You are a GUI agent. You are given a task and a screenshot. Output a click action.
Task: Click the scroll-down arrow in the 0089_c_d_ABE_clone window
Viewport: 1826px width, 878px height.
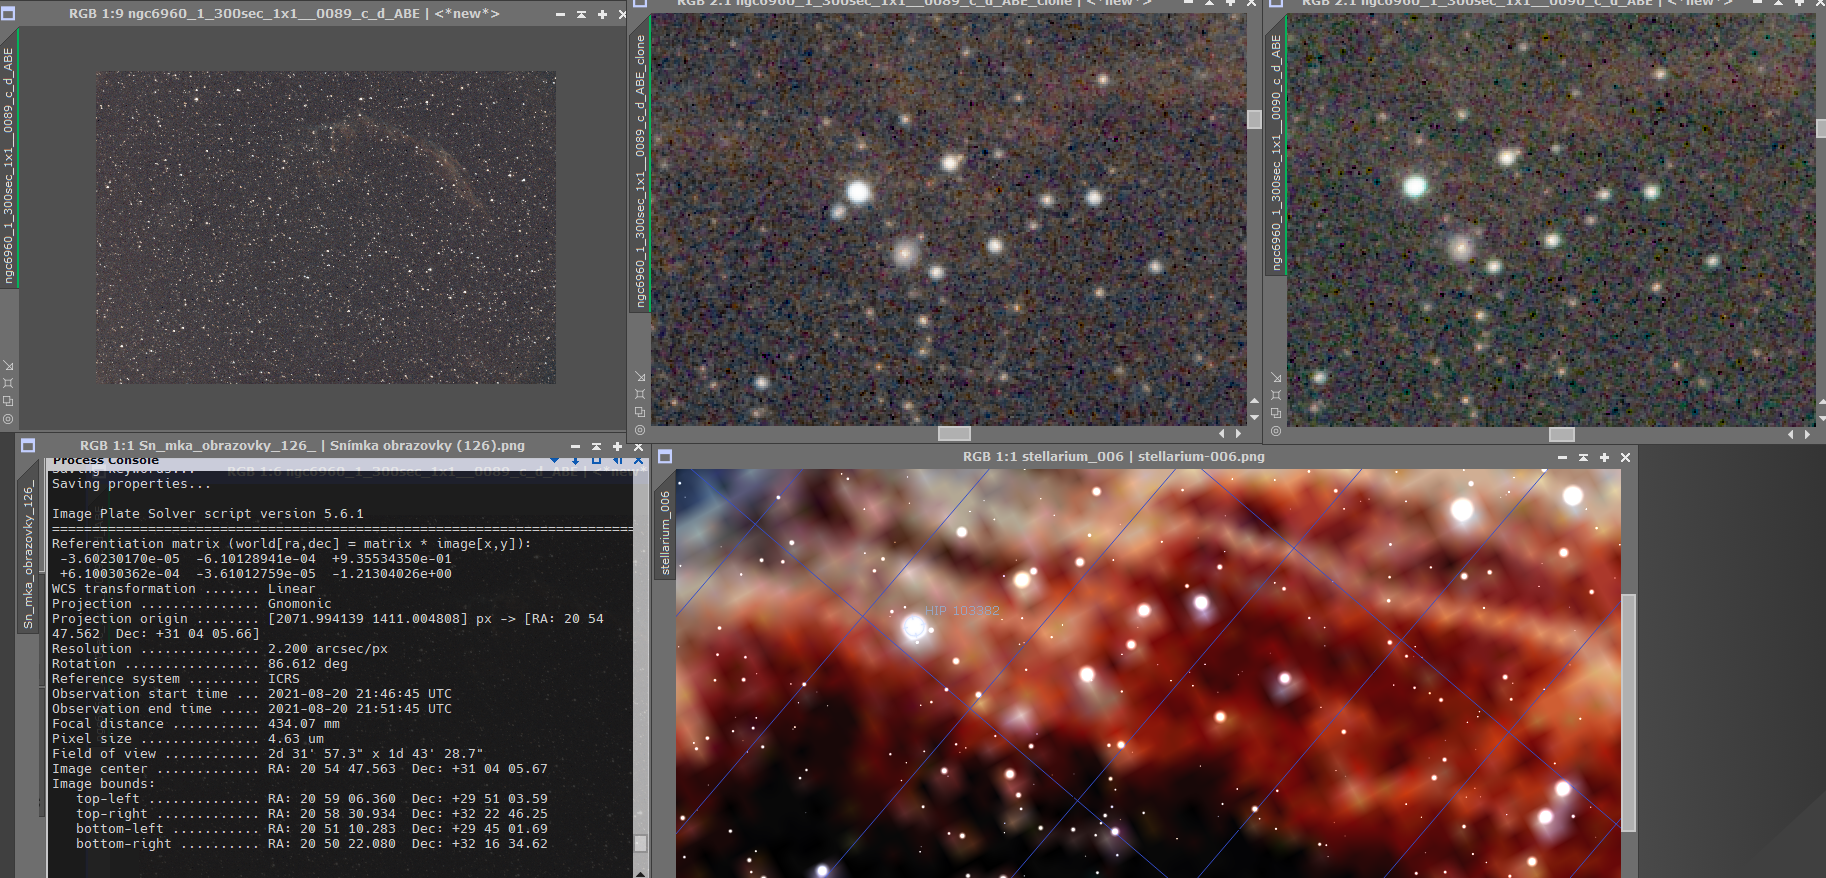[1254, 416]
